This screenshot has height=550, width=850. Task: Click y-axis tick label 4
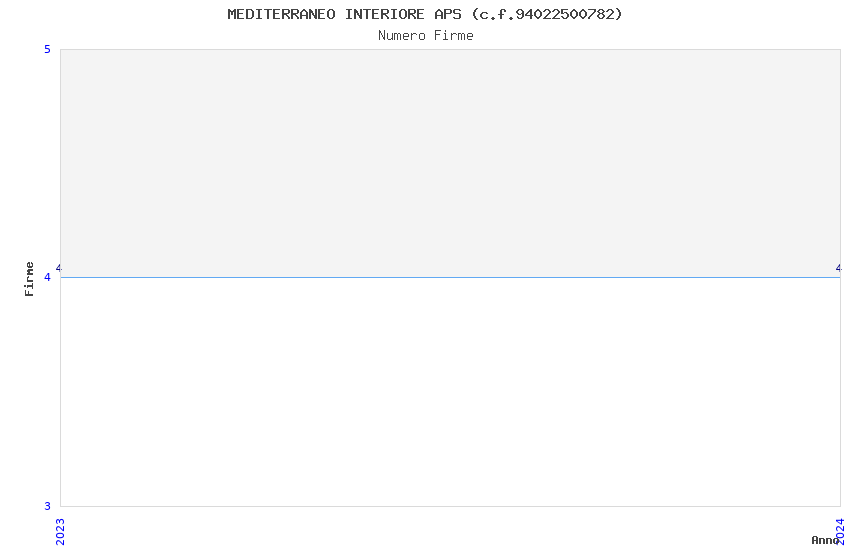(x=47, y=277)
